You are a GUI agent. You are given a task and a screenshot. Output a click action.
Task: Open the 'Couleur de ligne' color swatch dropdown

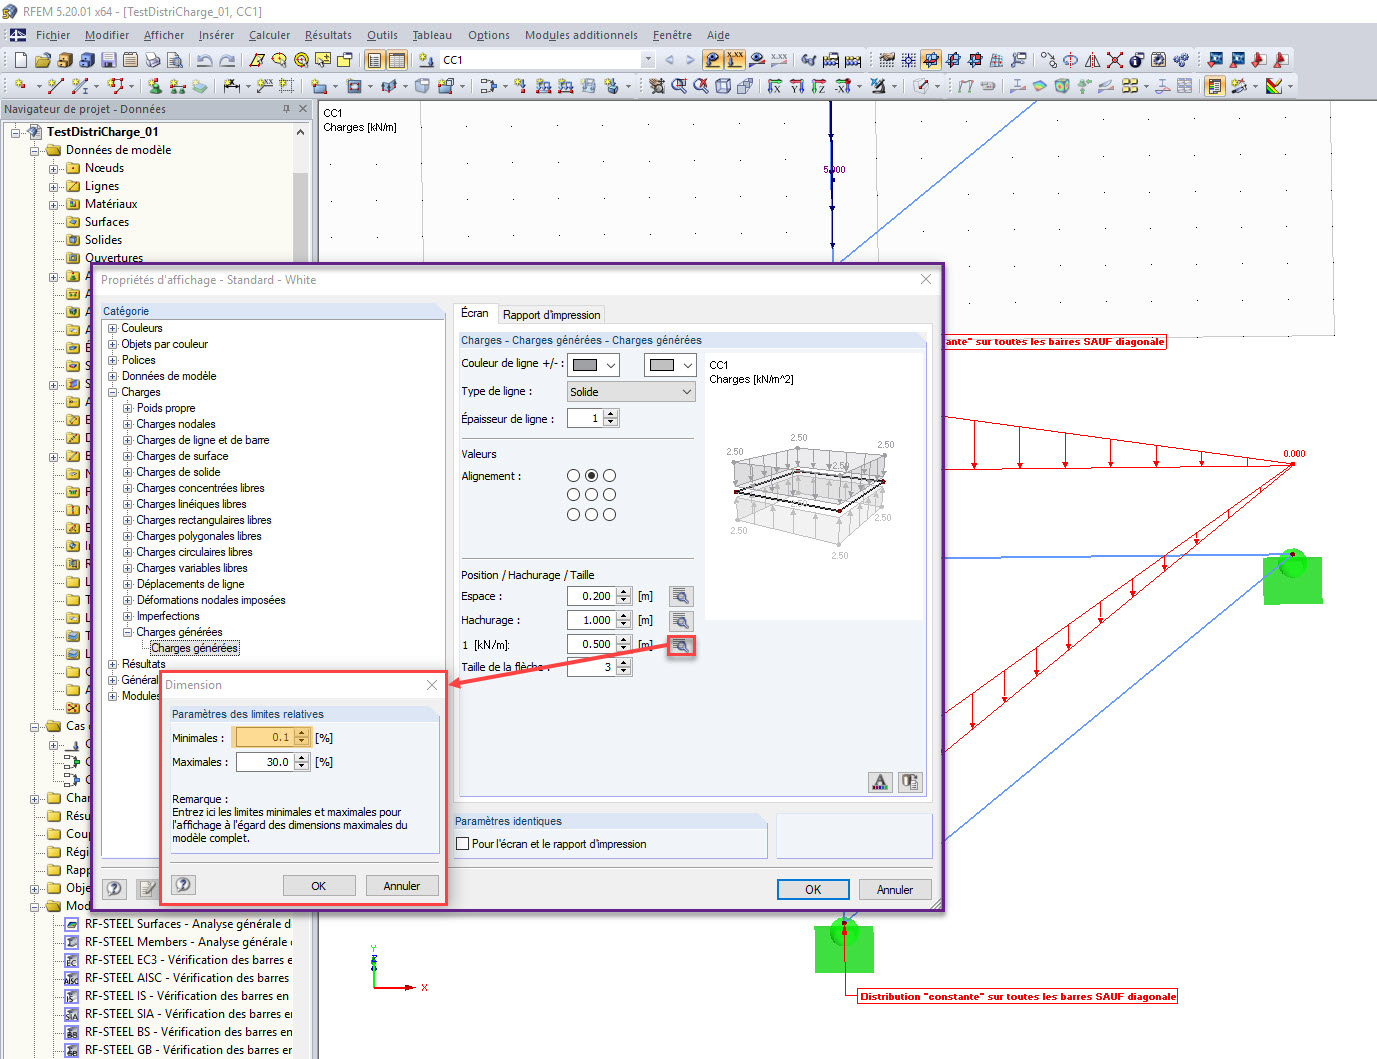610,364
